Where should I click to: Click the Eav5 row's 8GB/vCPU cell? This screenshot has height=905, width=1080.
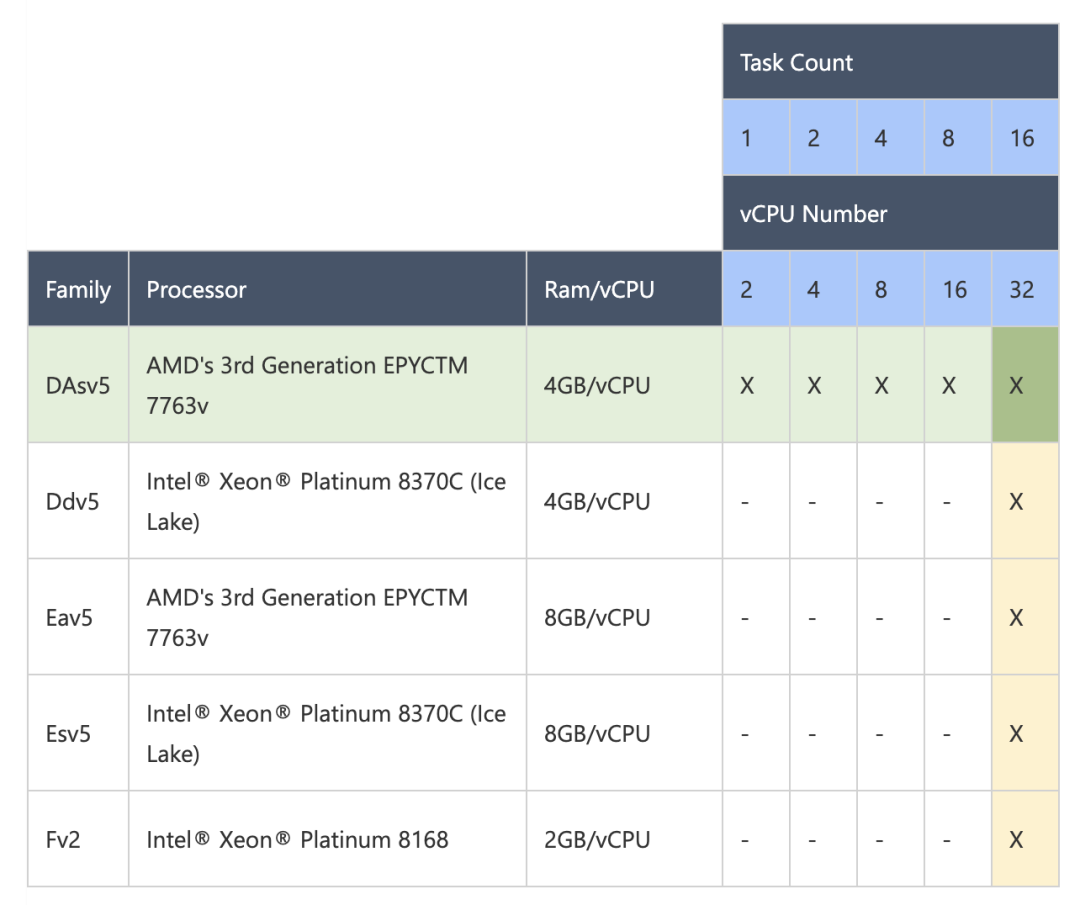[624, 617]
